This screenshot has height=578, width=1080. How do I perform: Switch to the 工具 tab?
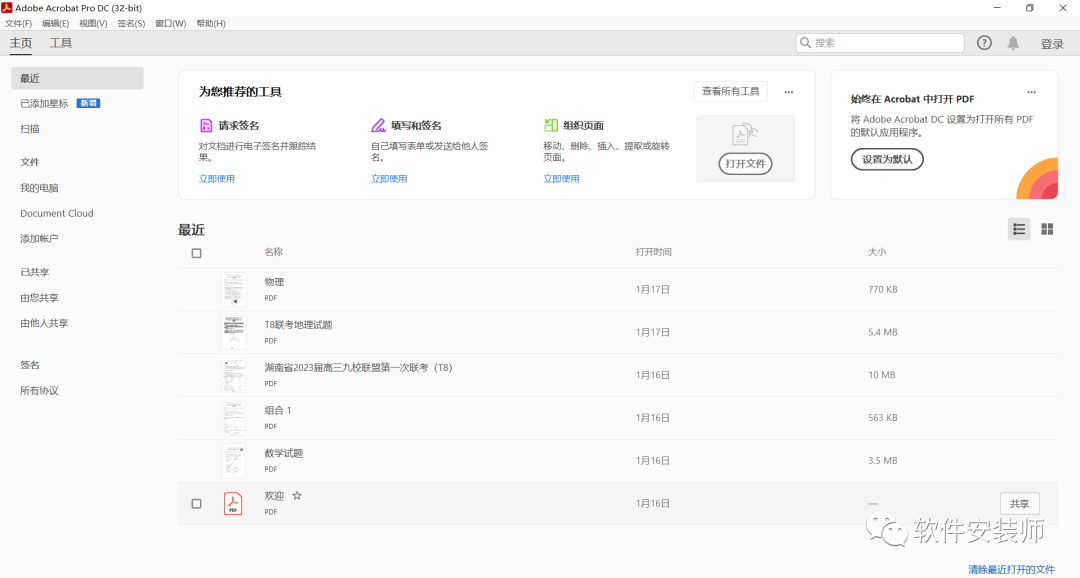(61, 43)
